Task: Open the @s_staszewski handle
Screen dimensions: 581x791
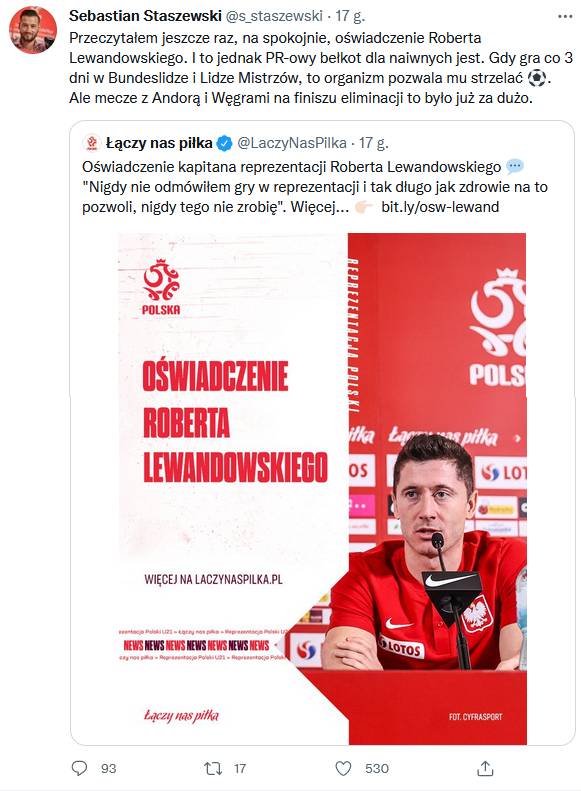Action: (274, 16)
